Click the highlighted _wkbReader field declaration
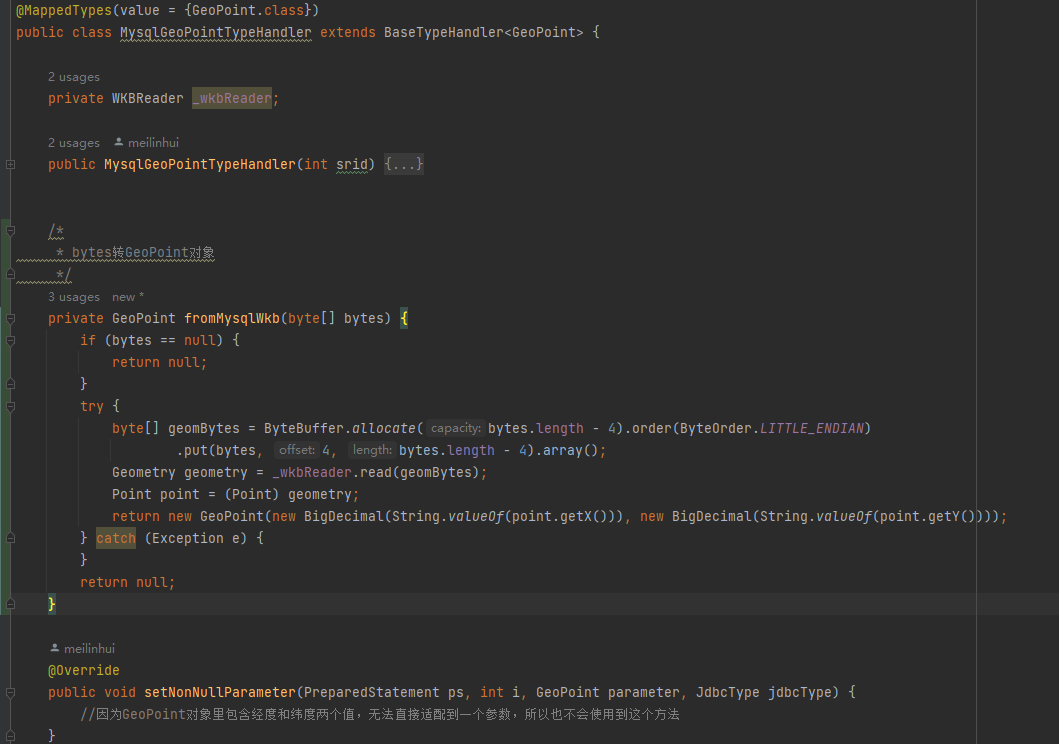 pos(232,99)
